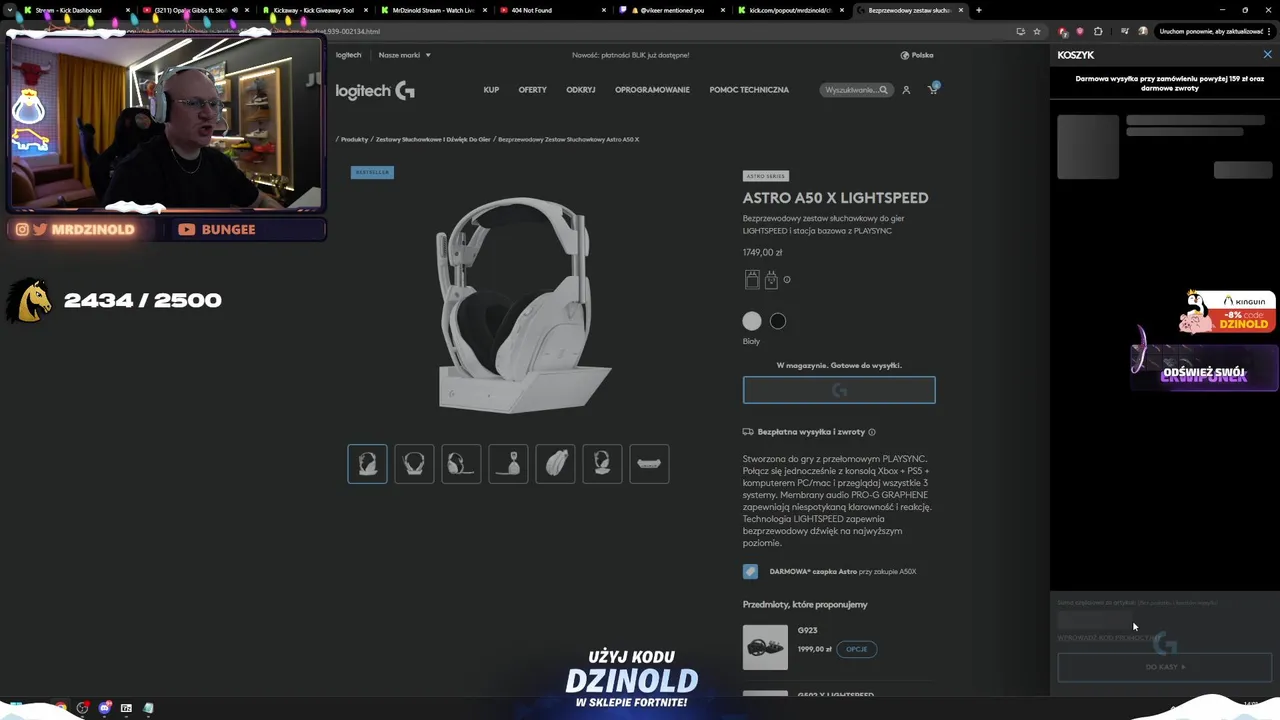Switch to the 404 Not Found tab

(x=550, y=10)
